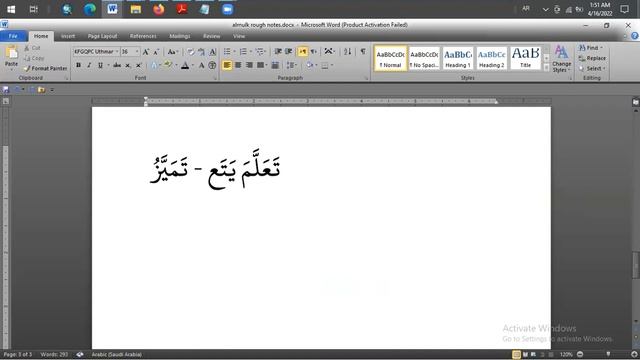Toggle Bold formatting
Screen dimensions: 640x360
tap(78, 65)
